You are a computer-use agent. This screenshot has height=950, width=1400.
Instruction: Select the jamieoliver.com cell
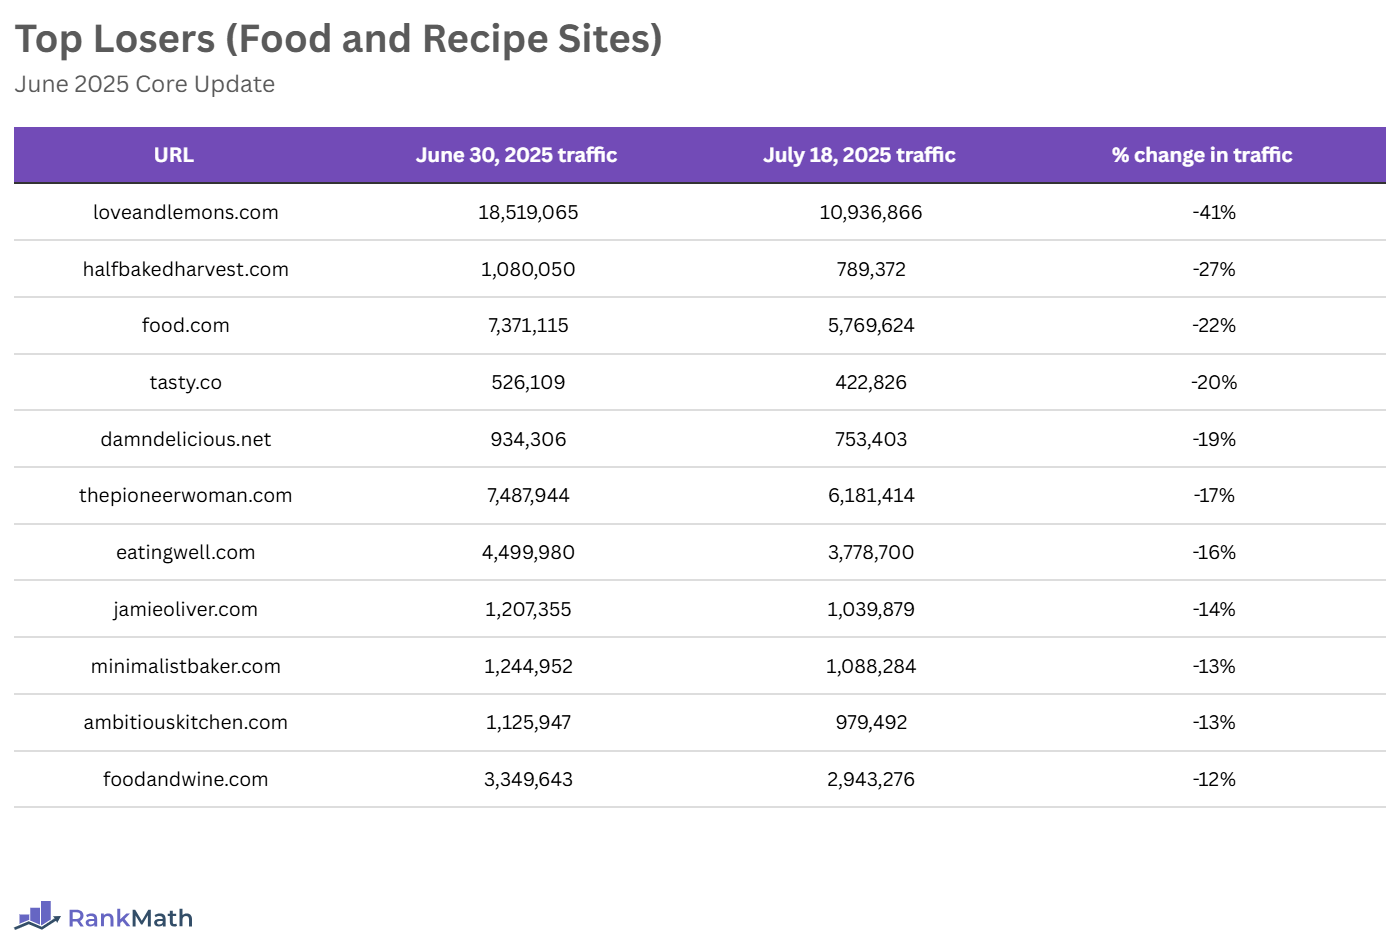point(186,609)
